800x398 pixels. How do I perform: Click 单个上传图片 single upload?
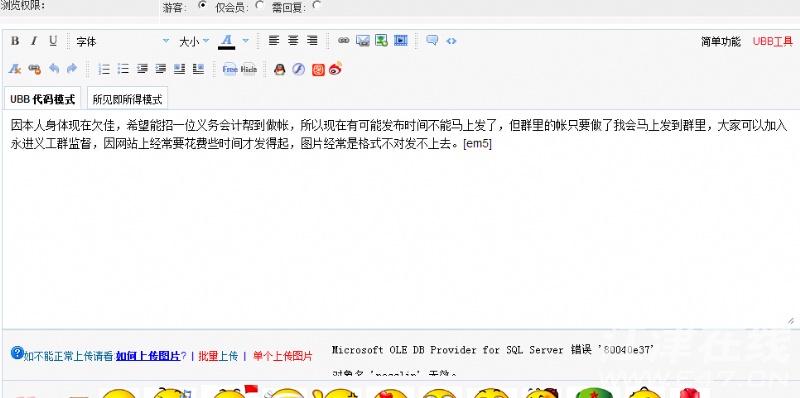[283, 356]
